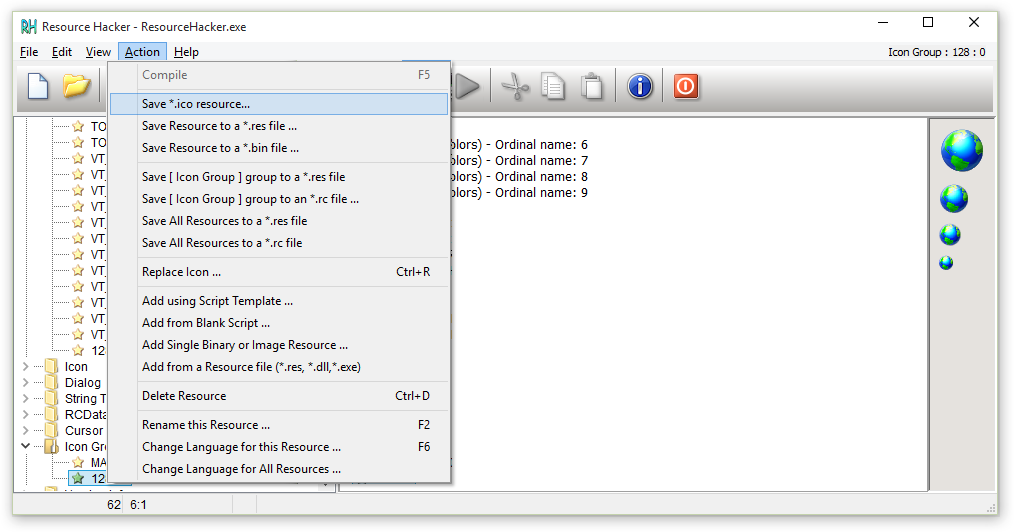Choose Rename this Resource ...

point(279,425)
